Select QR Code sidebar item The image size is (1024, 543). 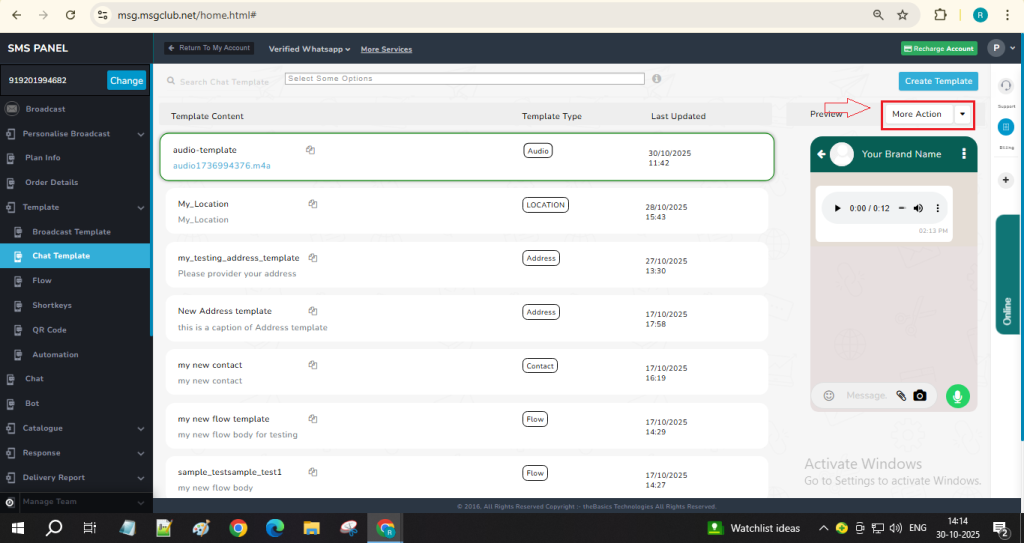point(49,330)
